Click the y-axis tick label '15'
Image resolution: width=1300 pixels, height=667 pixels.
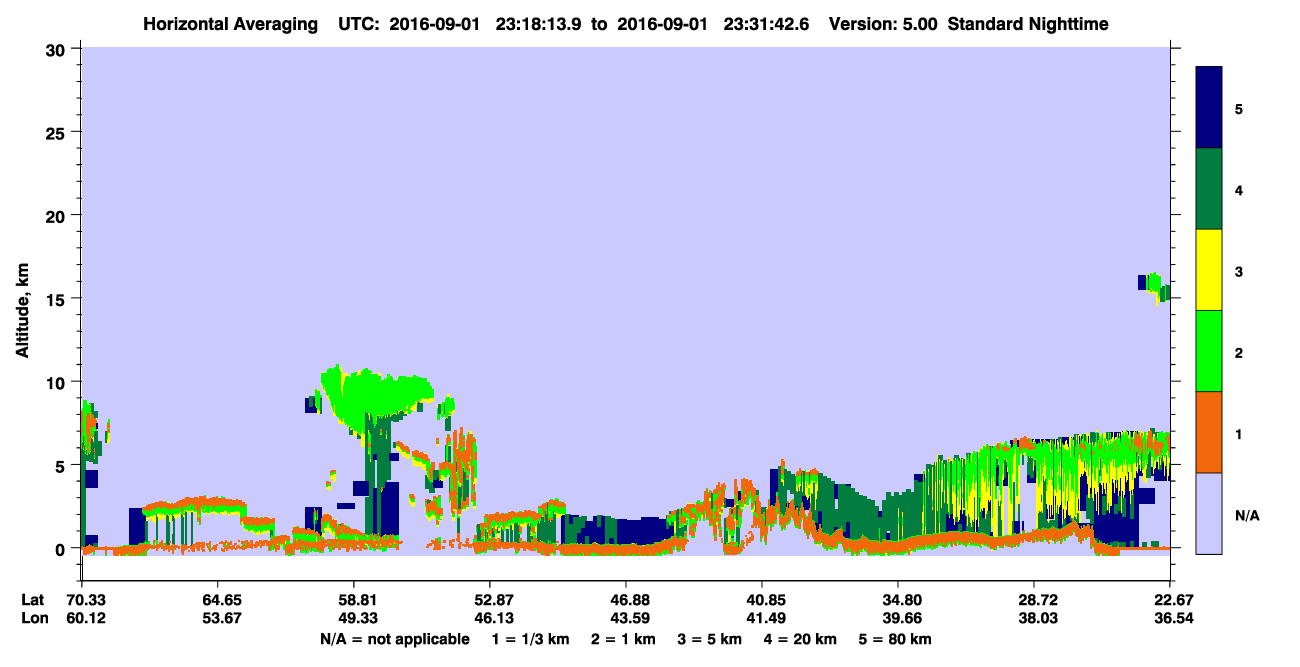click(58, 298)
